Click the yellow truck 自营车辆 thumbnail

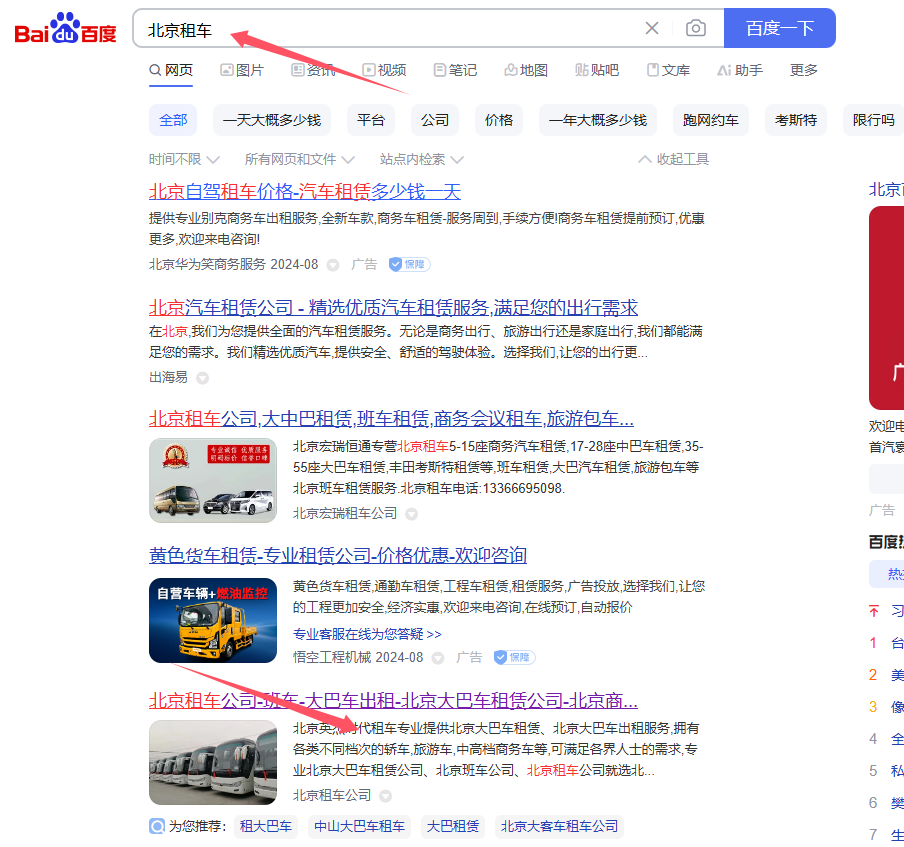click(213, 620)
